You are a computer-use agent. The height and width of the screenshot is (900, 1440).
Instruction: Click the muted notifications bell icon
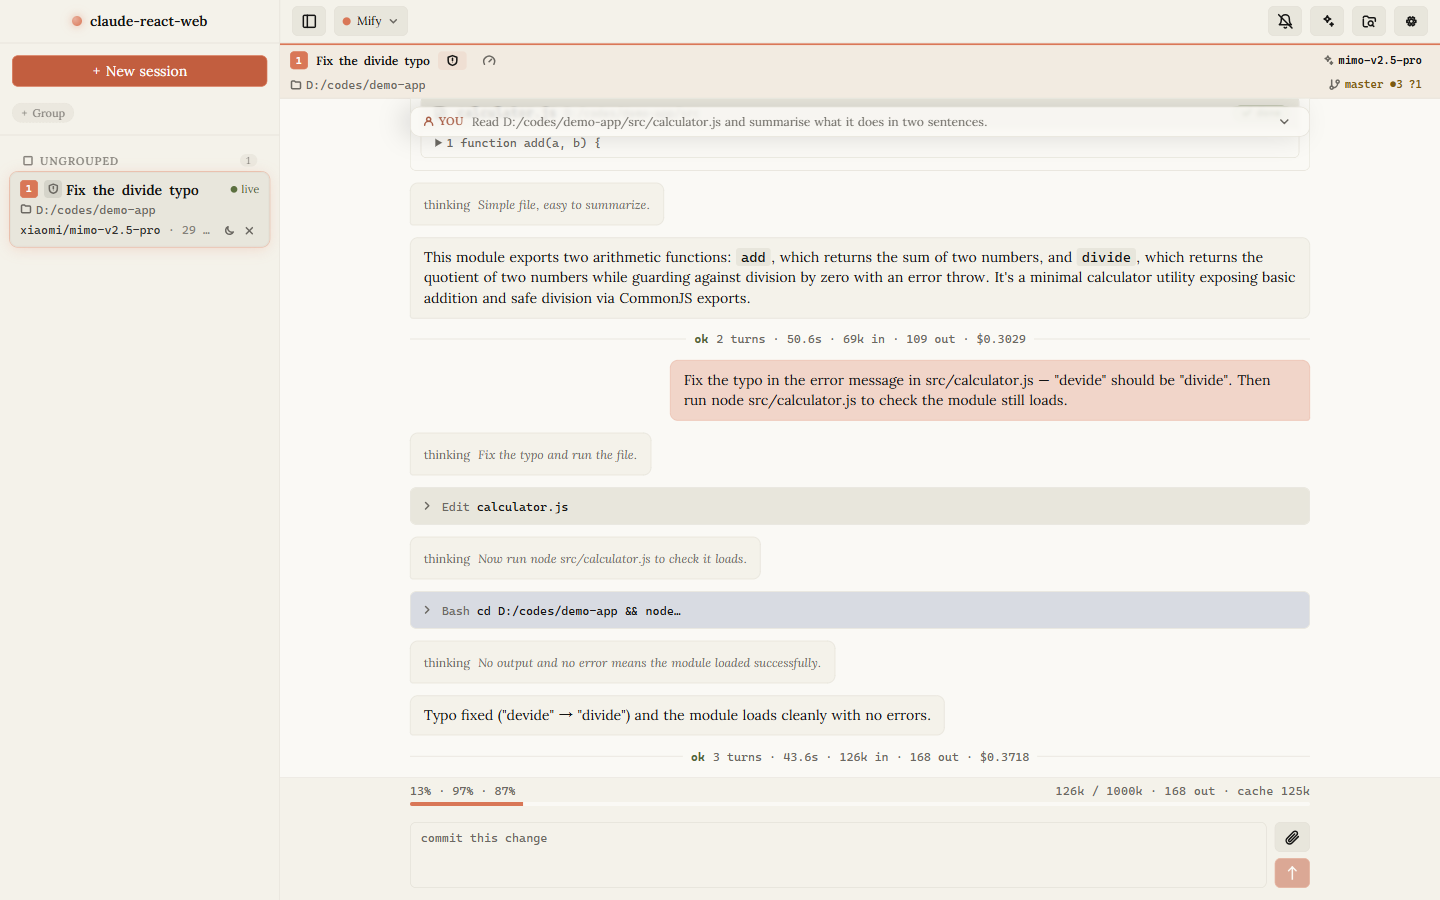1286,21
